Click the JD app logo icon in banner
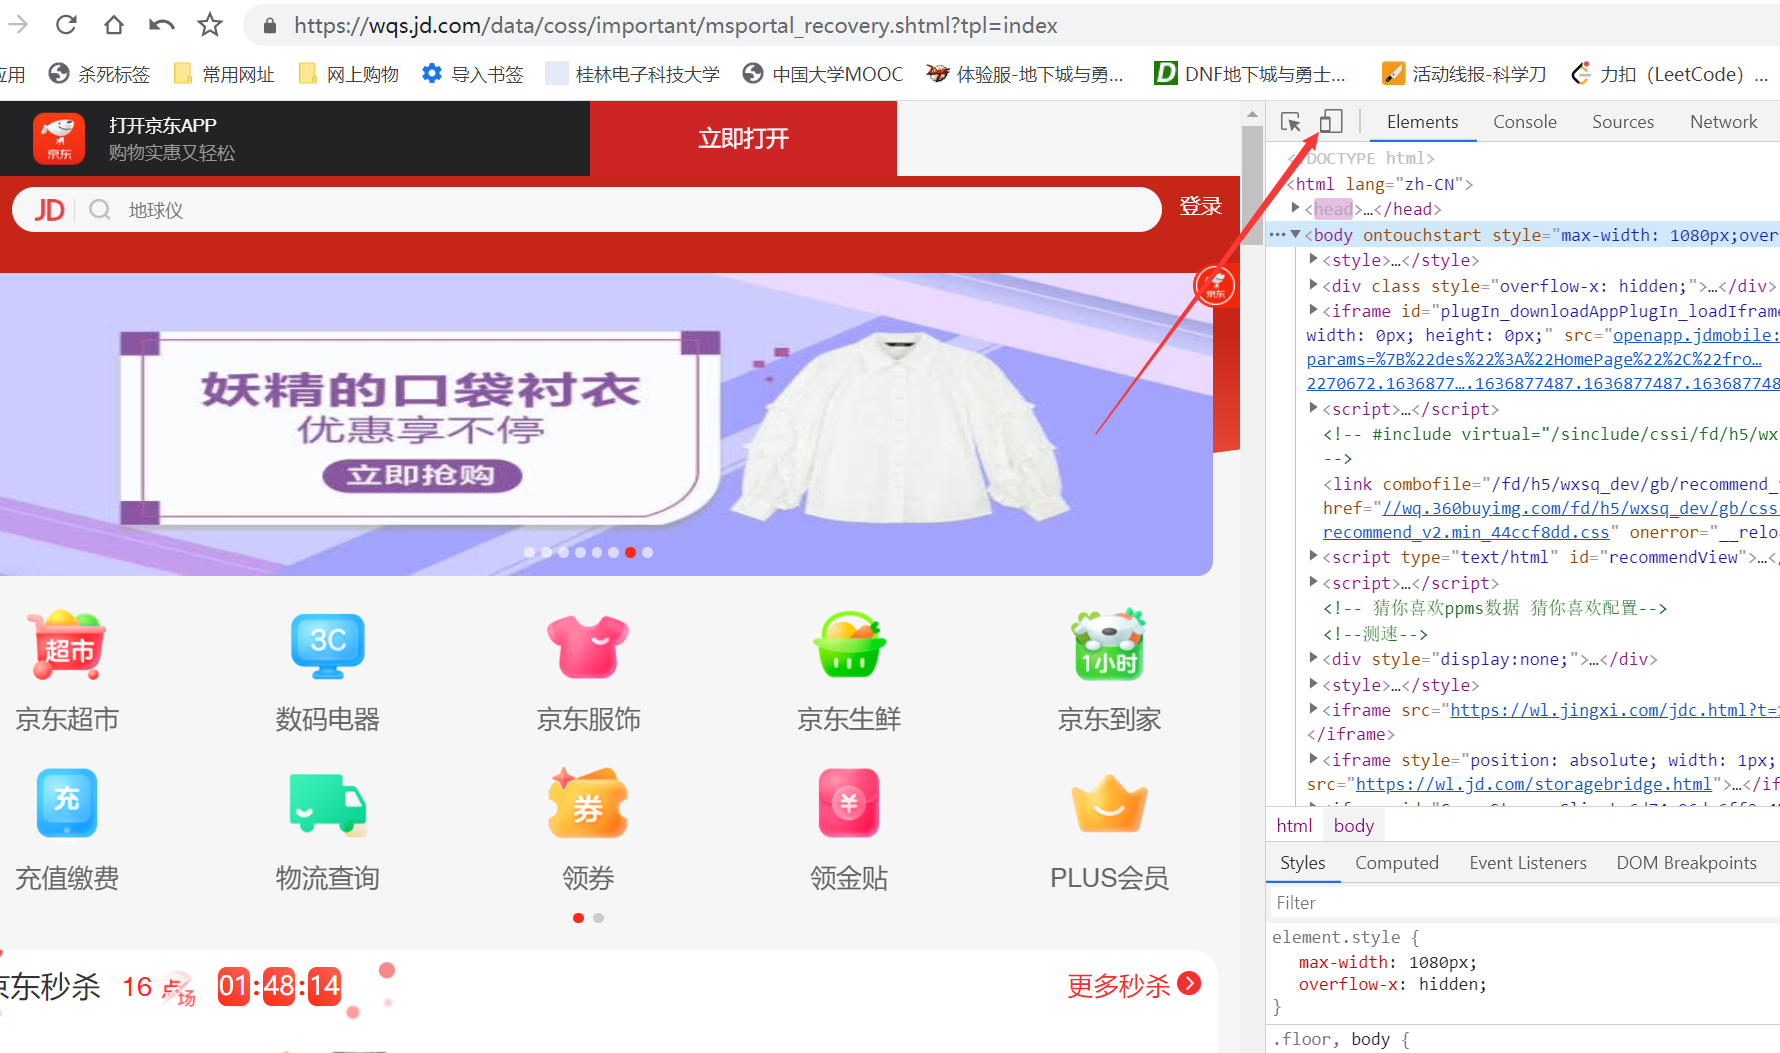Viewport: 1780px width, 1053px height. [x=59, y=138]
